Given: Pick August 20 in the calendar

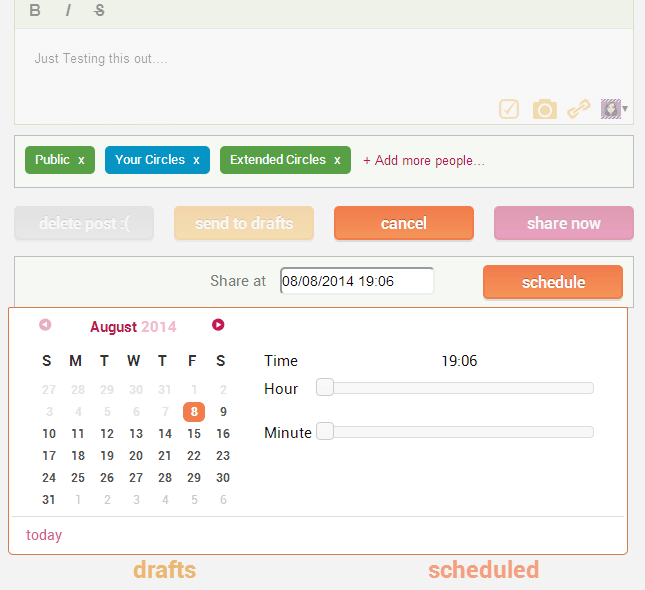Looking at the screenshot, I should pos(136,456).
